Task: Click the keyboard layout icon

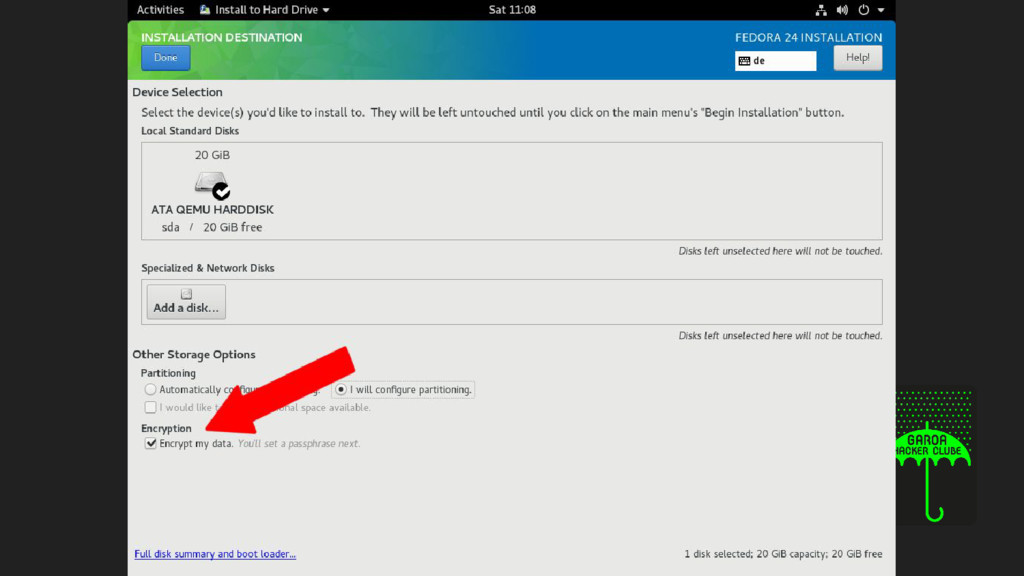Action: (x=744, y=61)
